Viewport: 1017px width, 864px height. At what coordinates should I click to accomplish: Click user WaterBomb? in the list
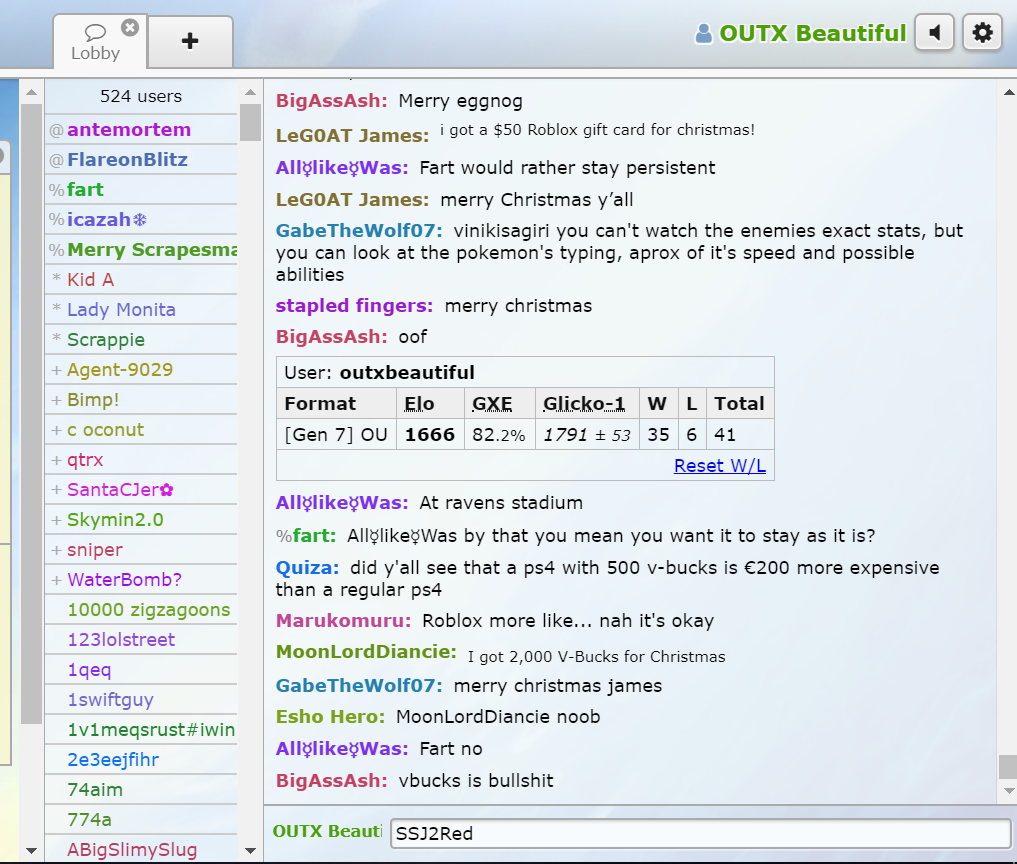click(141, 580)
